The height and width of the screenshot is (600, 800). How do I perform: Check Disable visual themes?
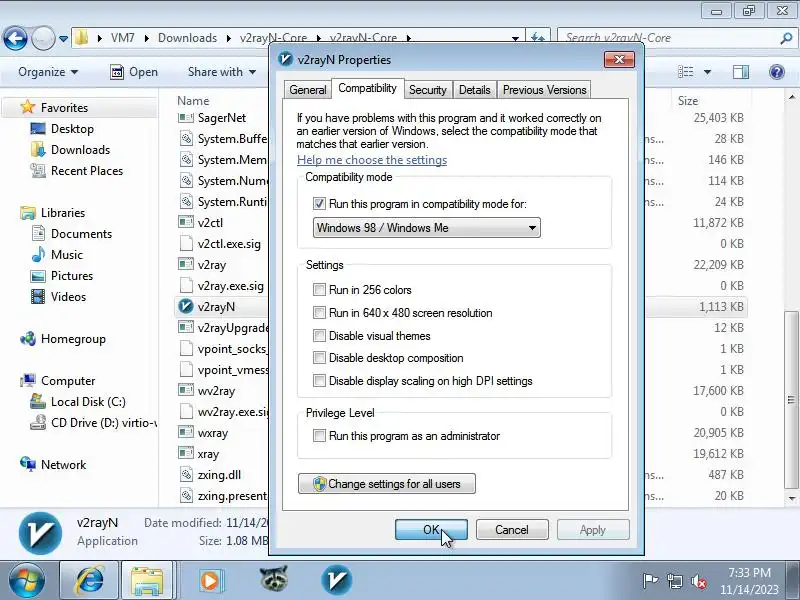click(319, 336)
